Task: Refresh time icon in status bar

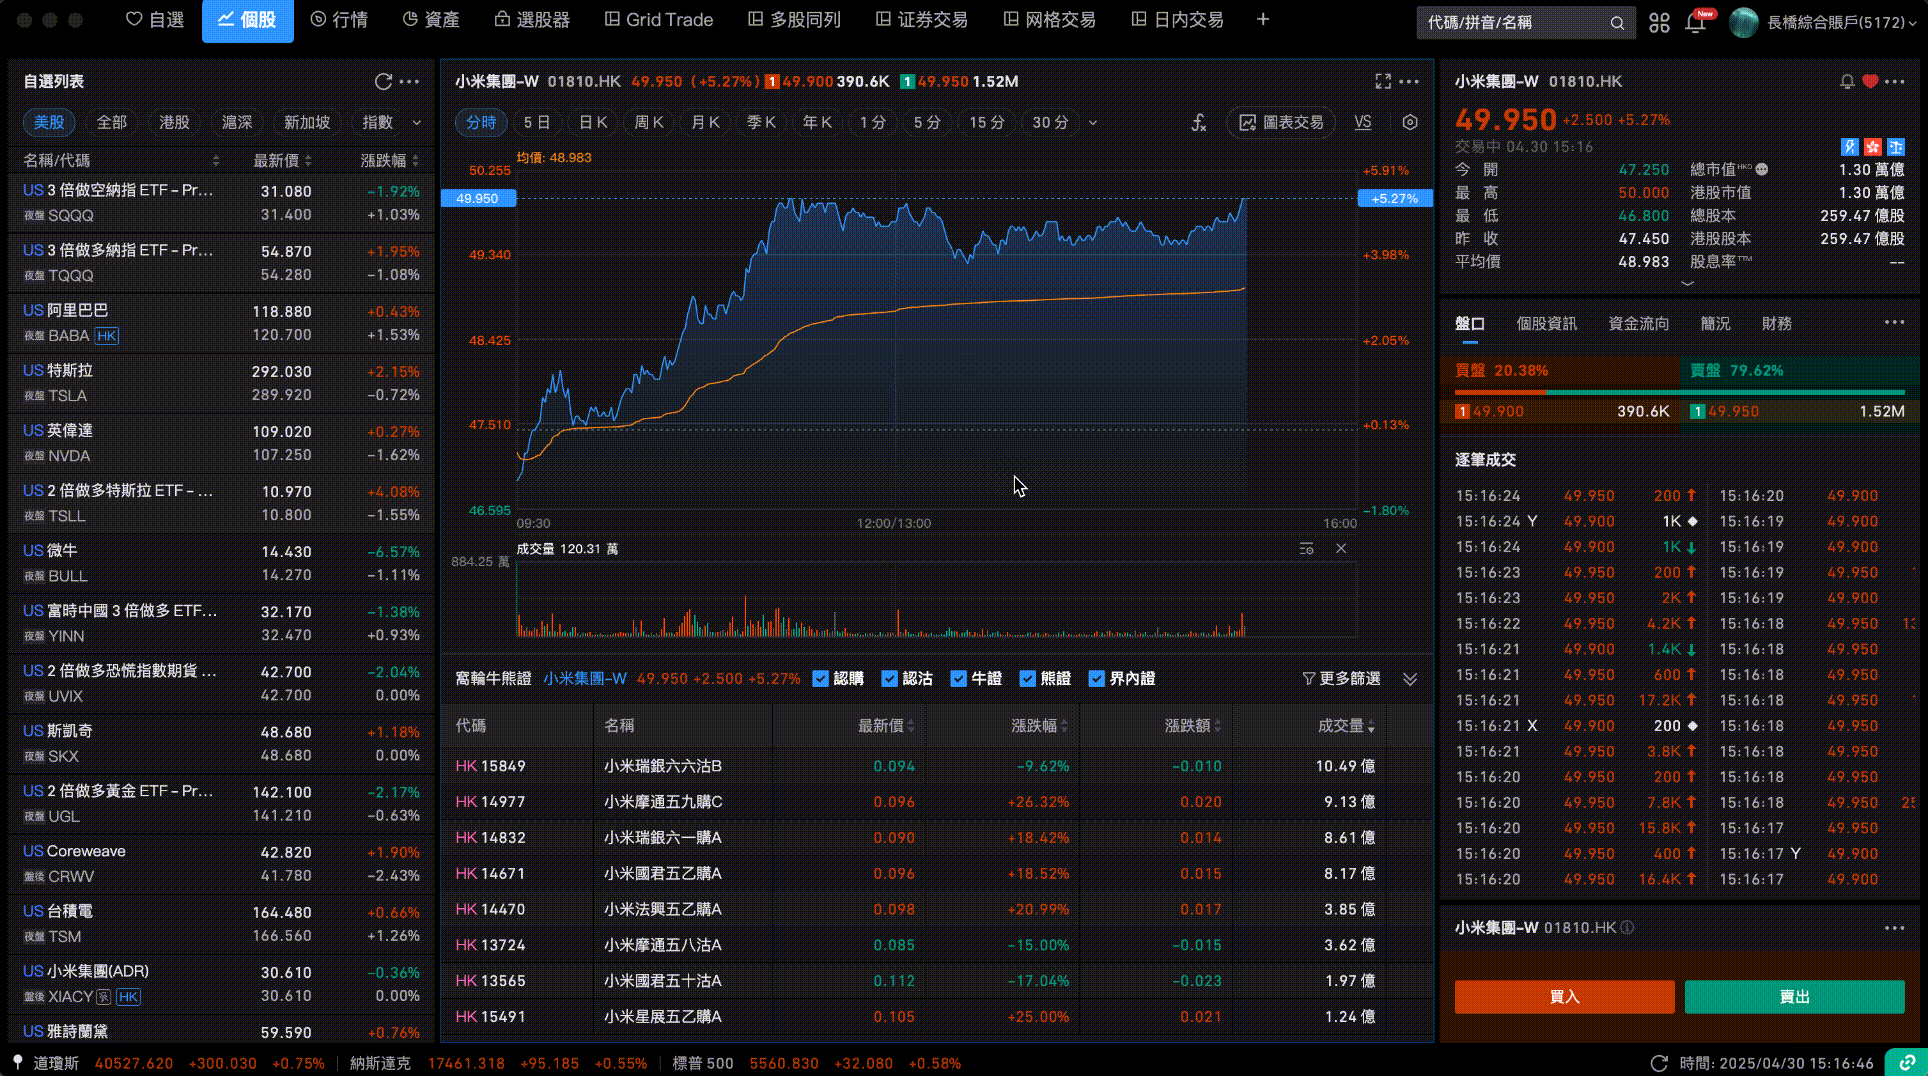Action: point(1659,1063)
